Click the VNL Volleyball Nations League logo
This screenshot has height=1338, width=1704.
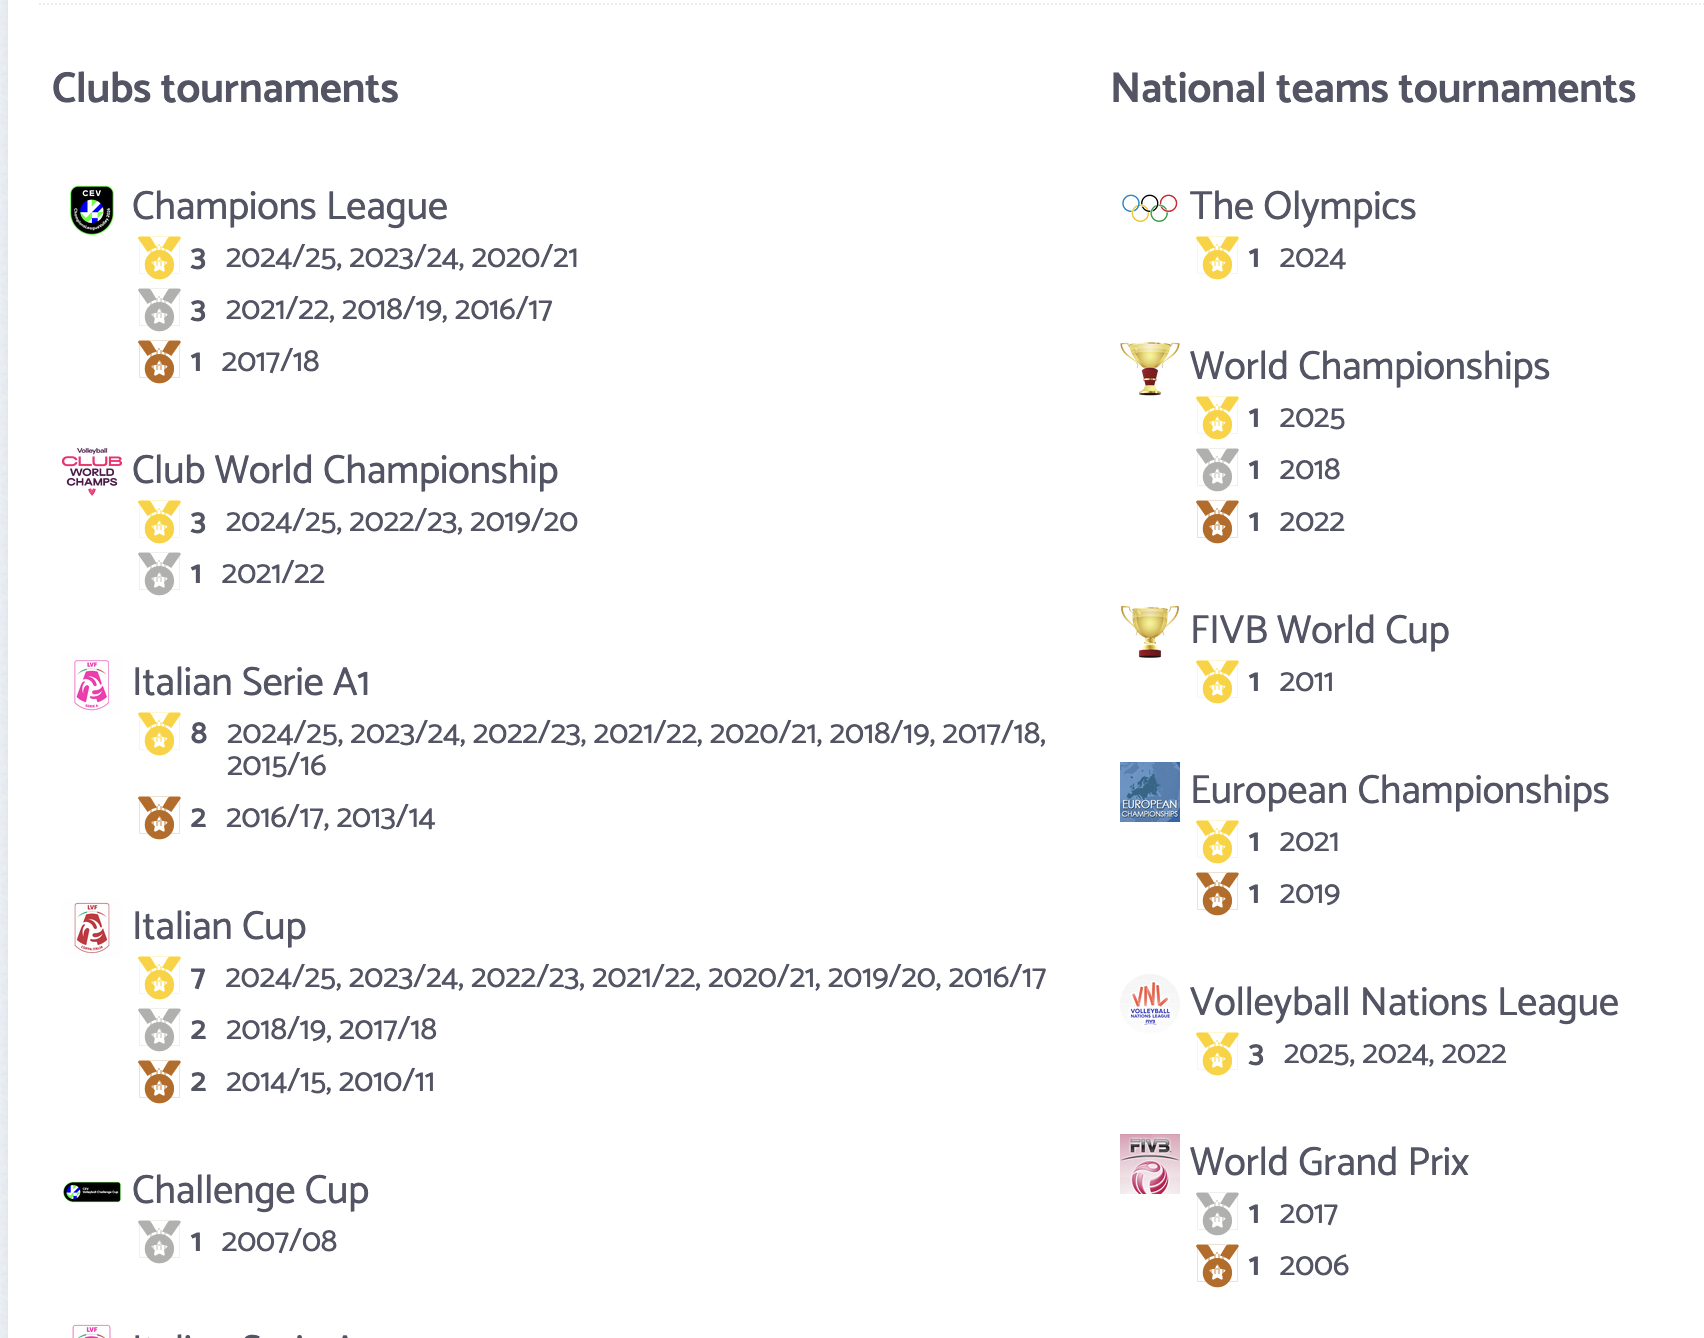(1149, 1002)
